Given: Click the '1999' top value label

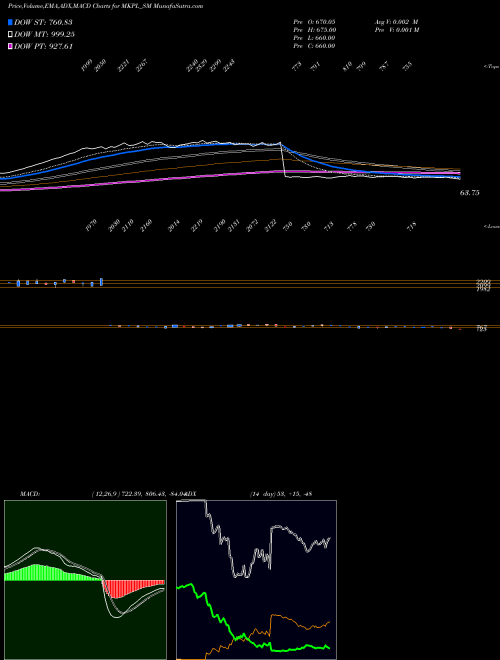Looking at the screenshot, I should (87, 66).
